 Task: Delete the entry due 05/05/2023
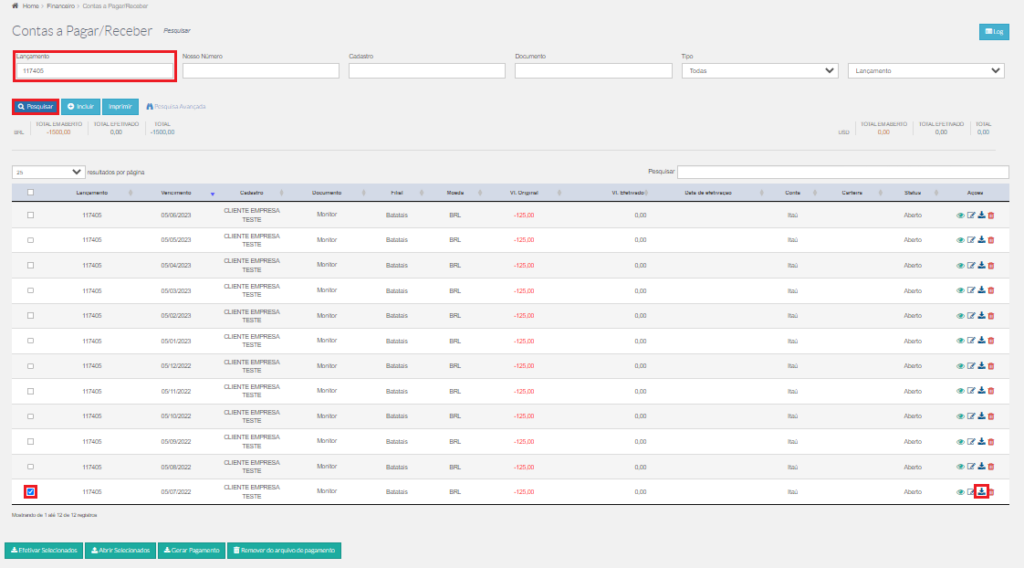click(991, 240)
